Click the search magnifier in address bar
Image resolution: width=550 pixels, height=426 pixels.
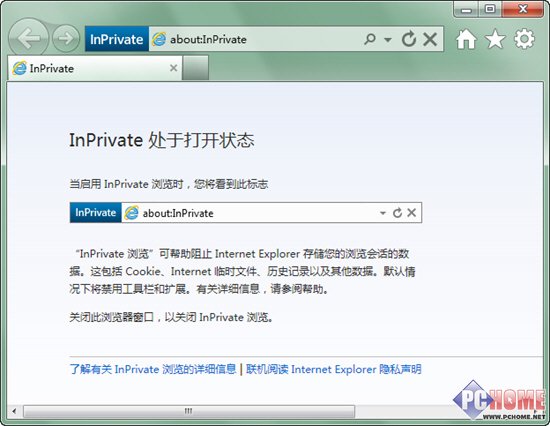[370, 39]
